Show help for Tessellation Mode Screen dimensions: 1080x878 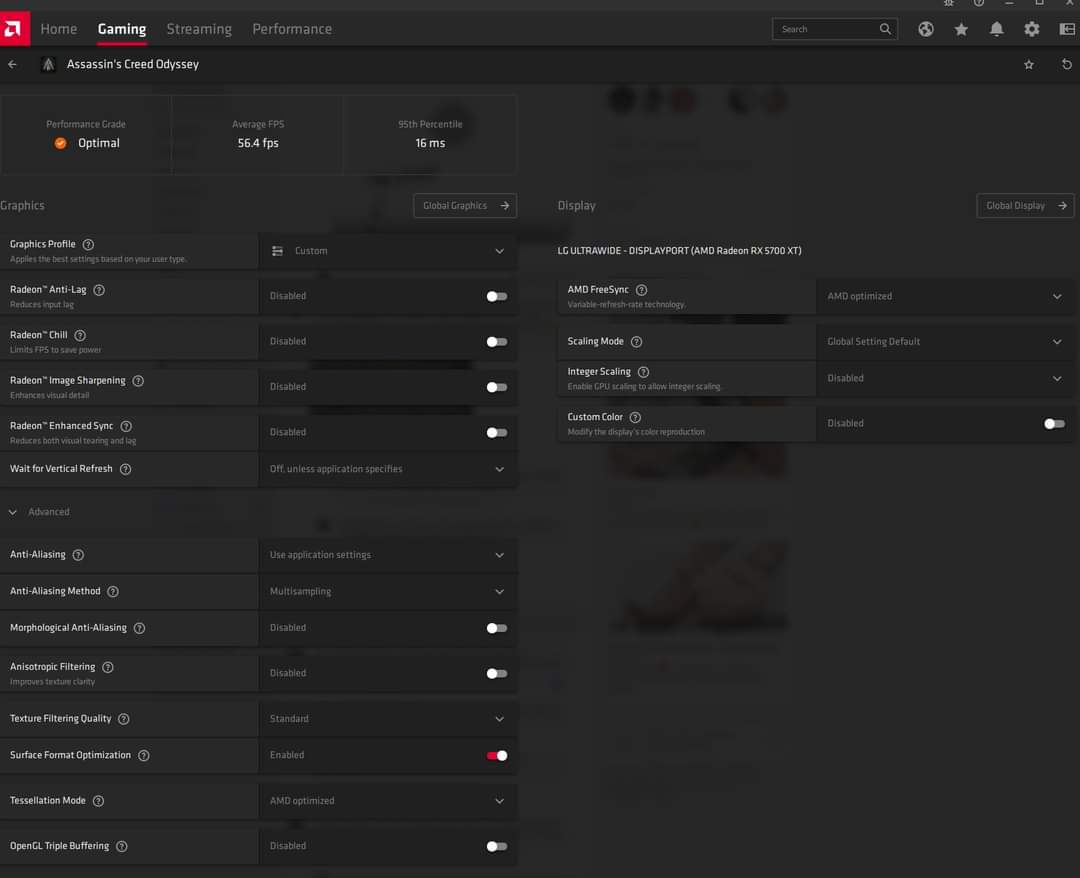98,801
